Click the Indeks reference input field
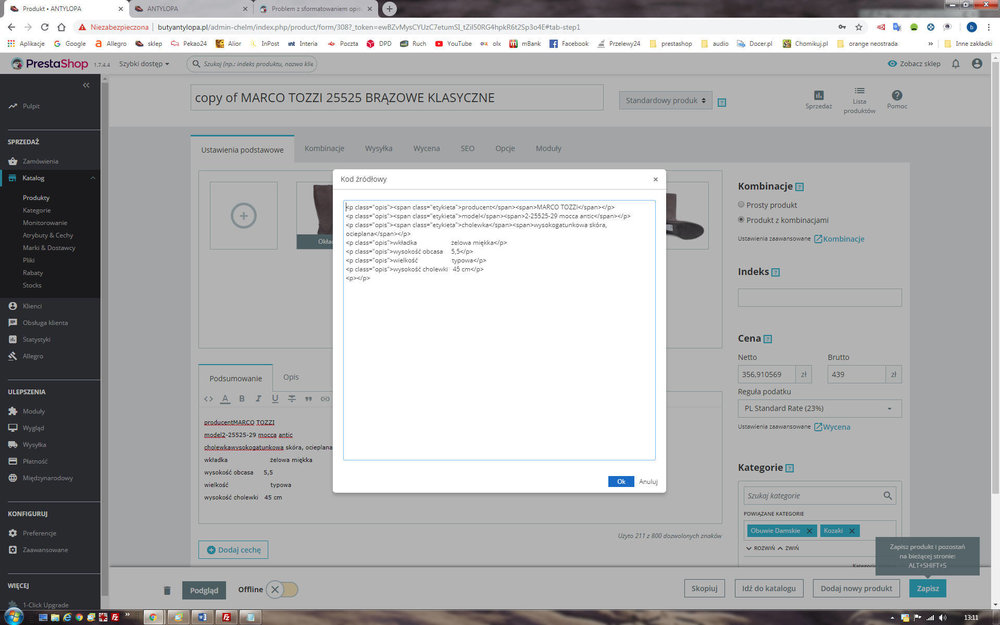The width and height of the screenshot is (1000, 625). pos(820,297)
